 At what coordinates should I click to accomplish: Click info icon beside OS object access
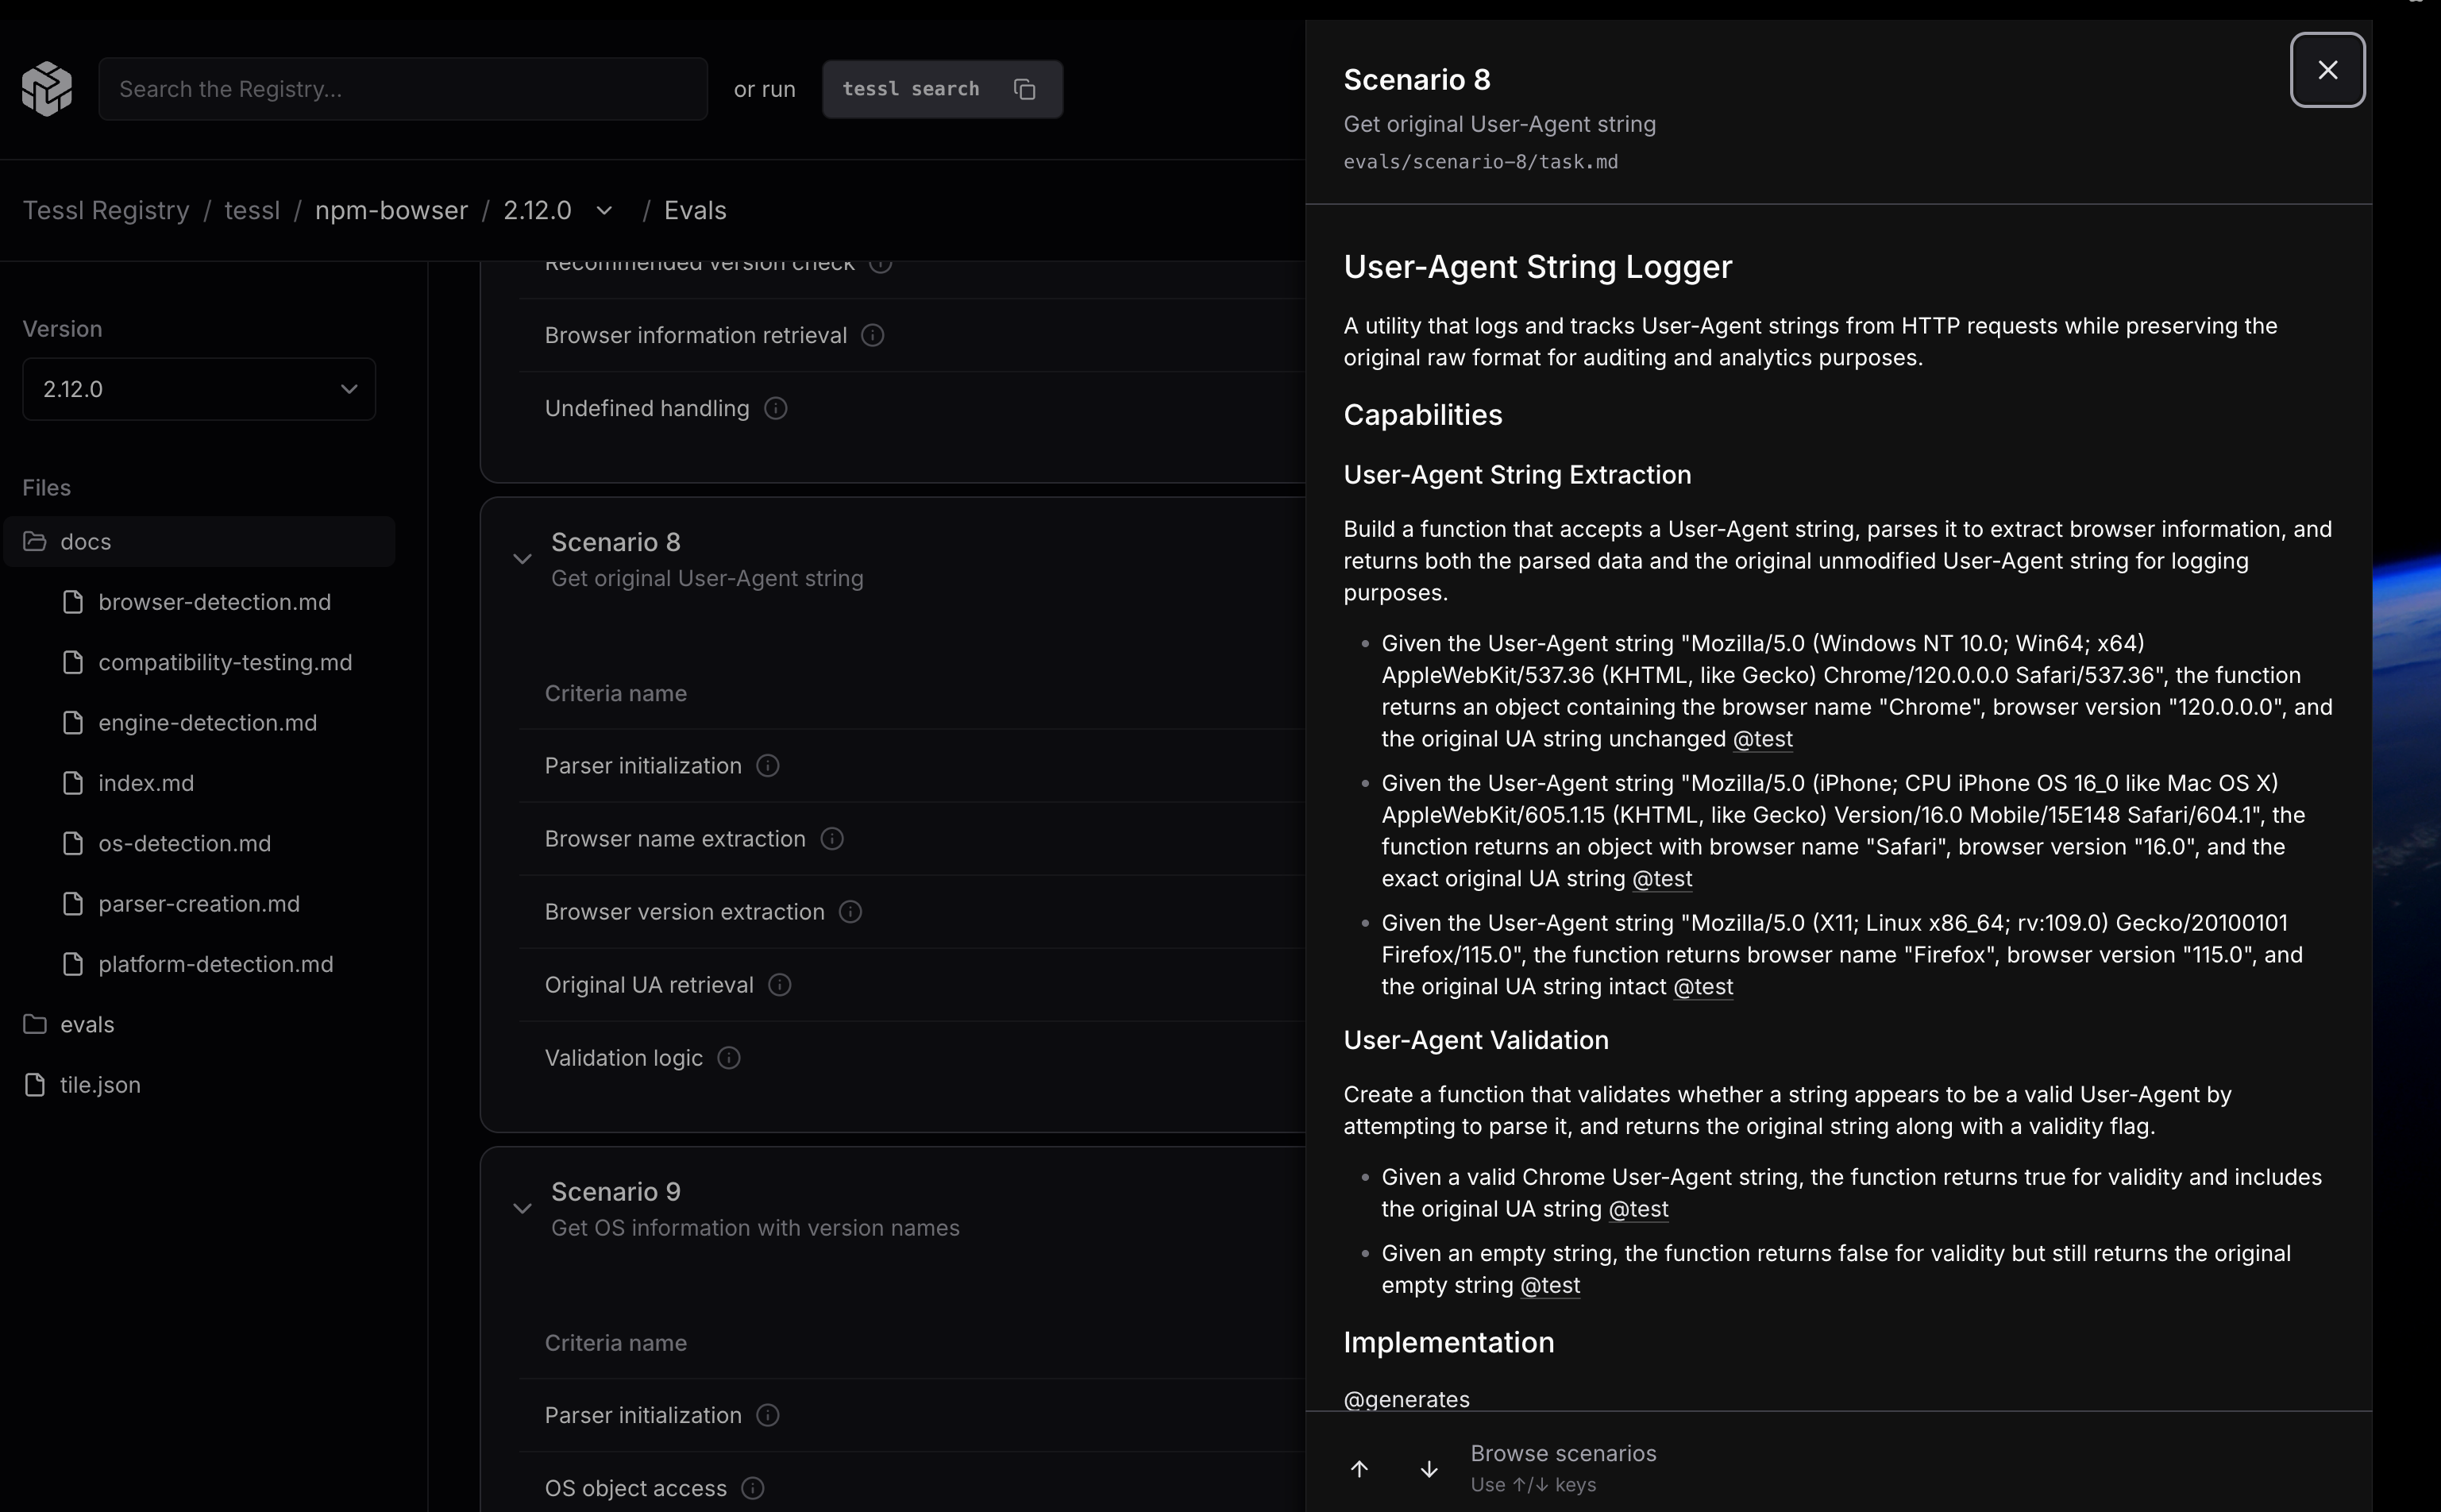[753, 1488]
